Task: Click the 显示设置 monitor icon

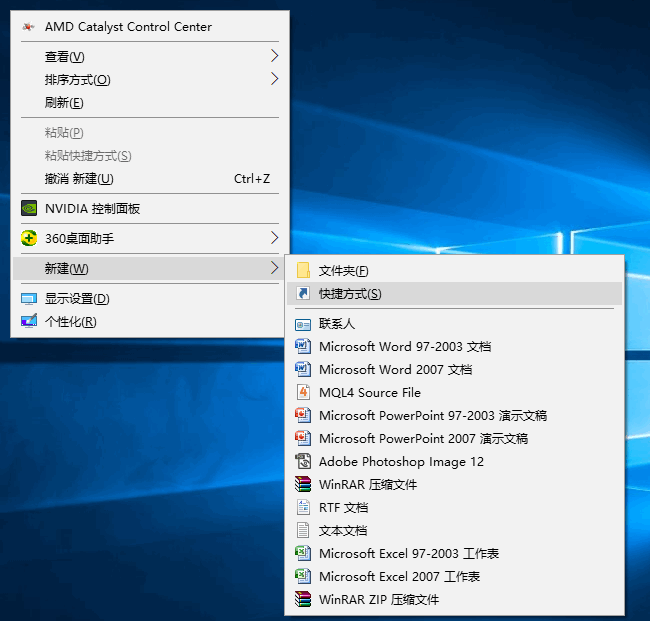Action: tap(28, 299)
